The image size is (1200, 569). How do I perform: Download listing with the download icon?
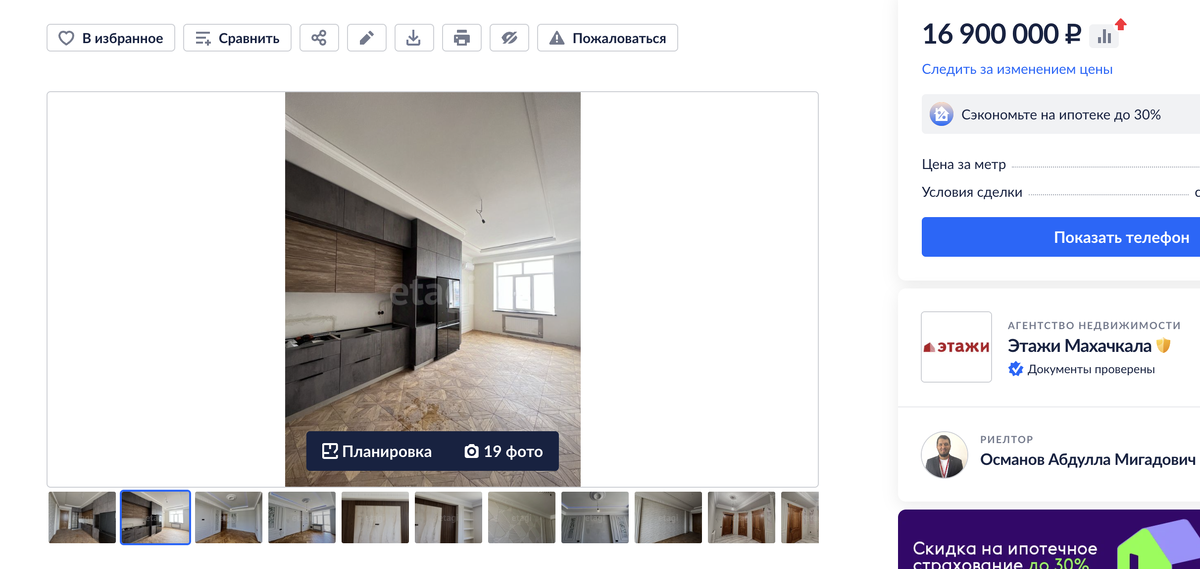click(x=414, y=38)
